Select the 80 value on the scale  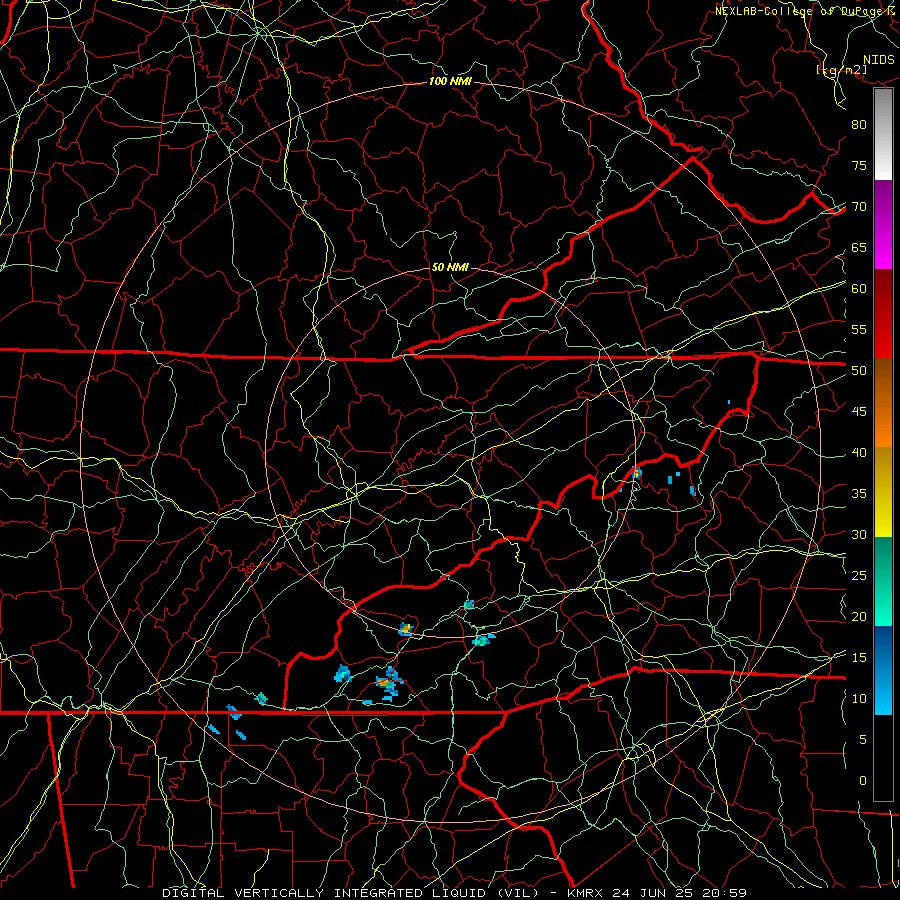point(859,125)
